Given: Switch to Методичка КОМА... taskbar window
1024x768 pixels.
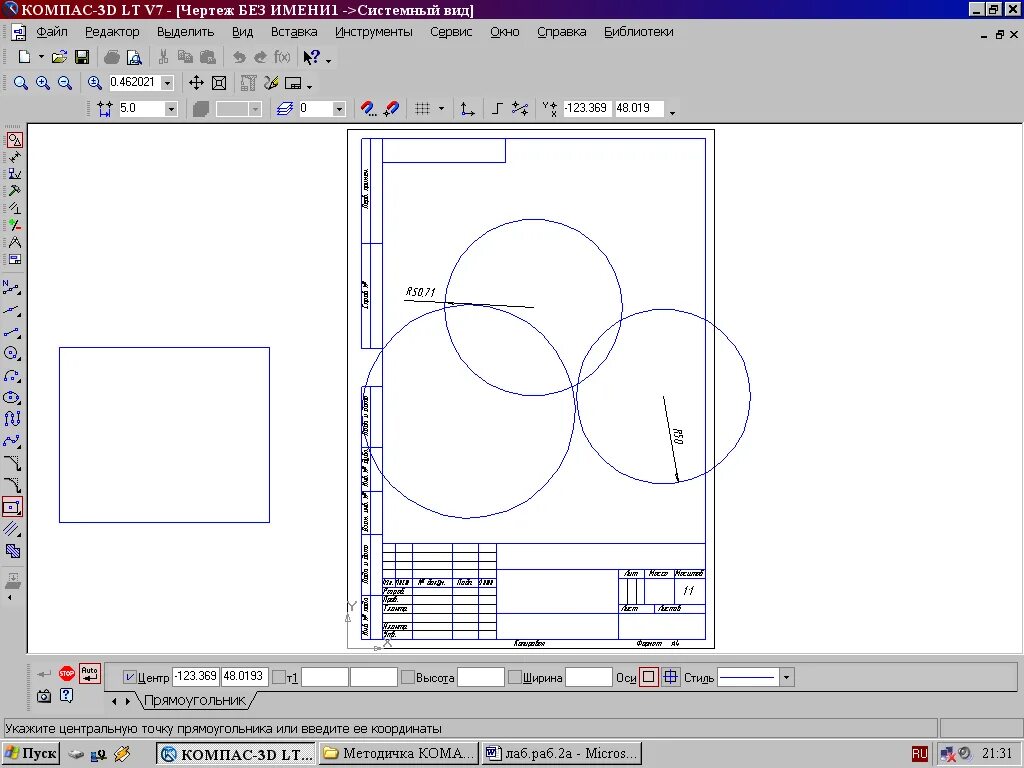Looking at the screenshot, I should point(399,754).
